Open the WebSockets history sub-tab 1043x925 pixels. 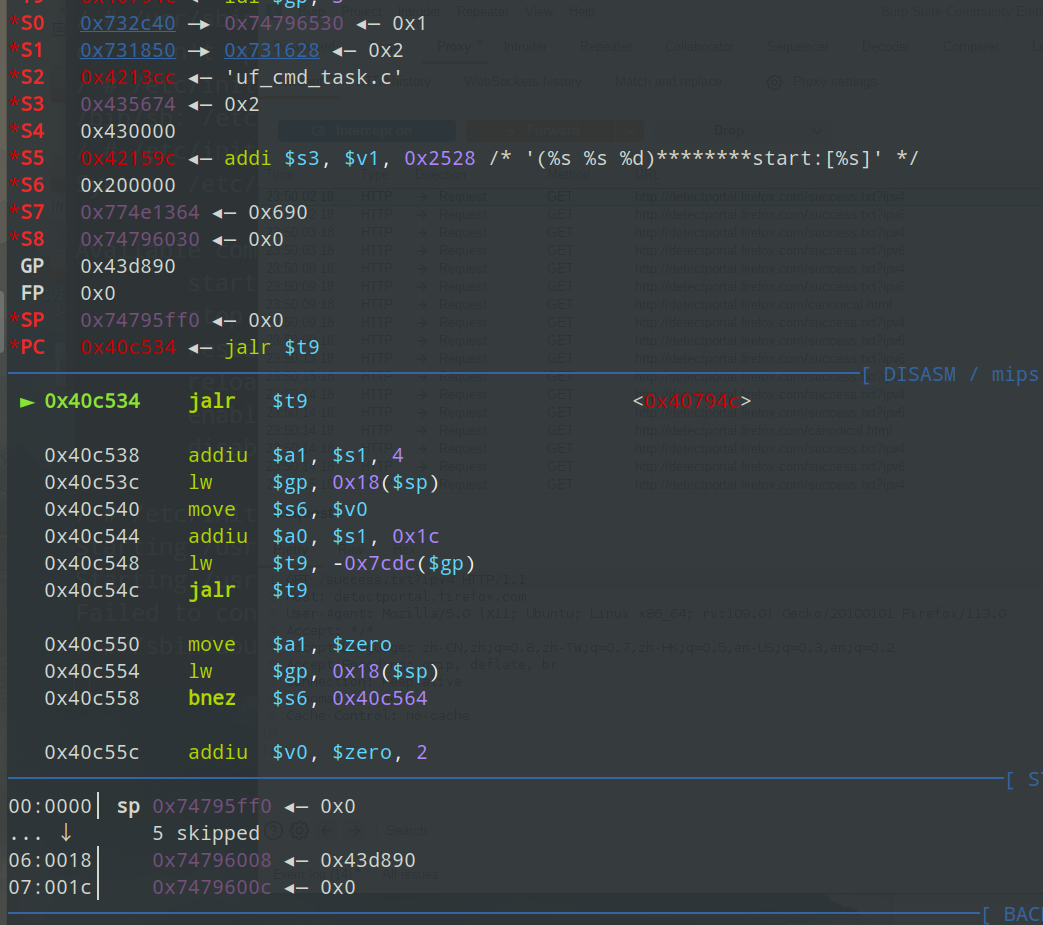[523, 82]
